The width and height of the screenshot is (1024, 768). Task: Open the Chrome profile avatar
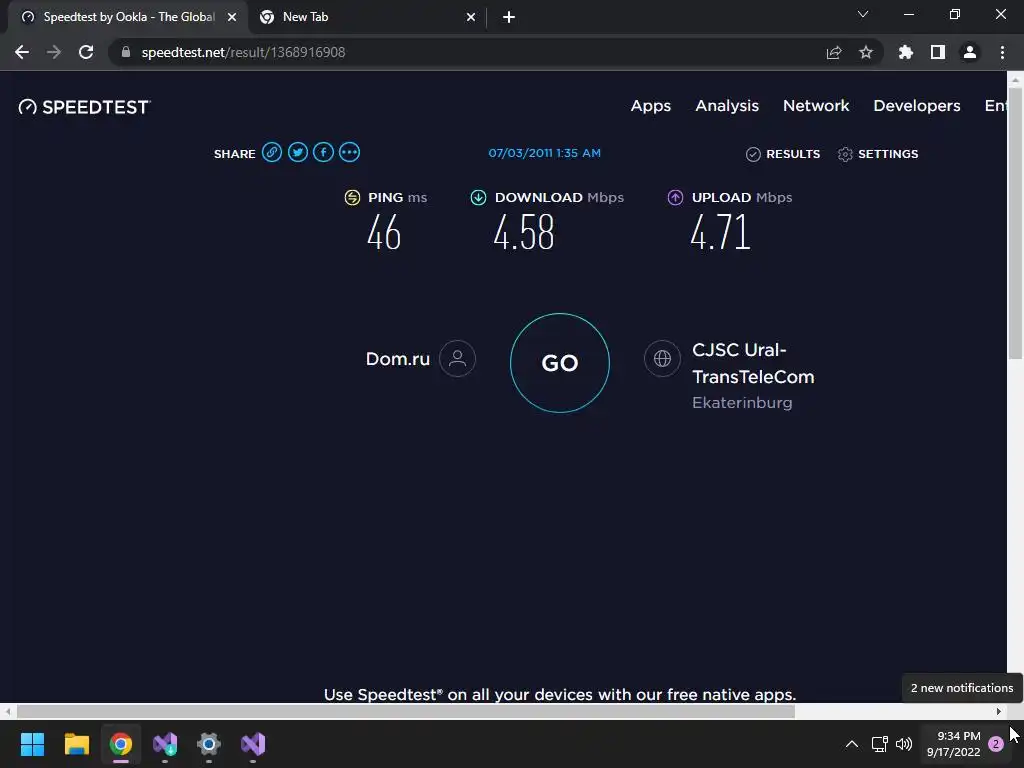click(x=970, y=52)
